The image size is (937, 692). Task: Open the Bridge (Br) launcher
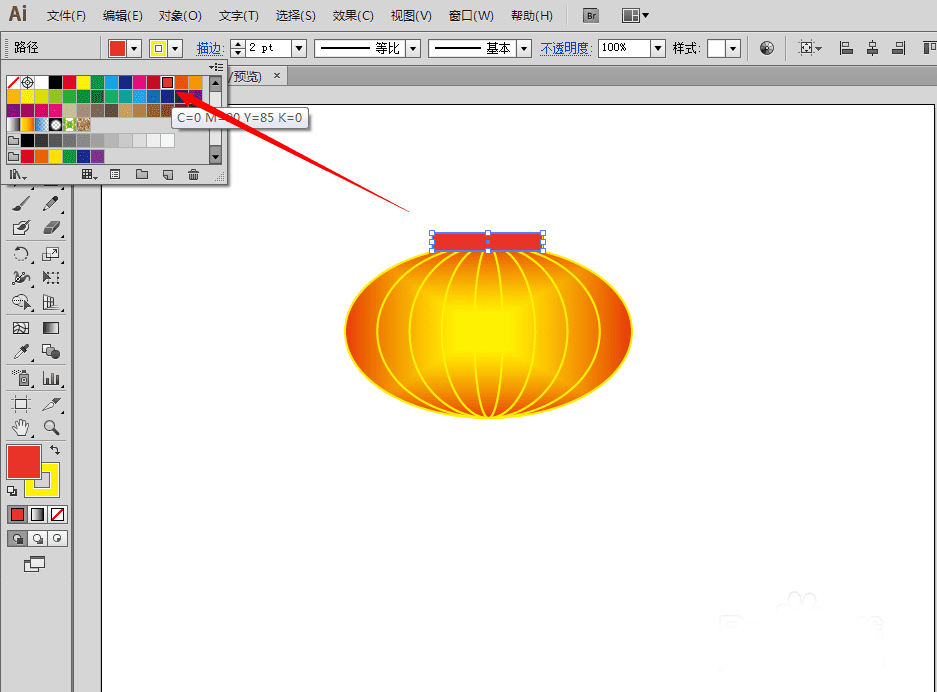[x=591, y=16]
